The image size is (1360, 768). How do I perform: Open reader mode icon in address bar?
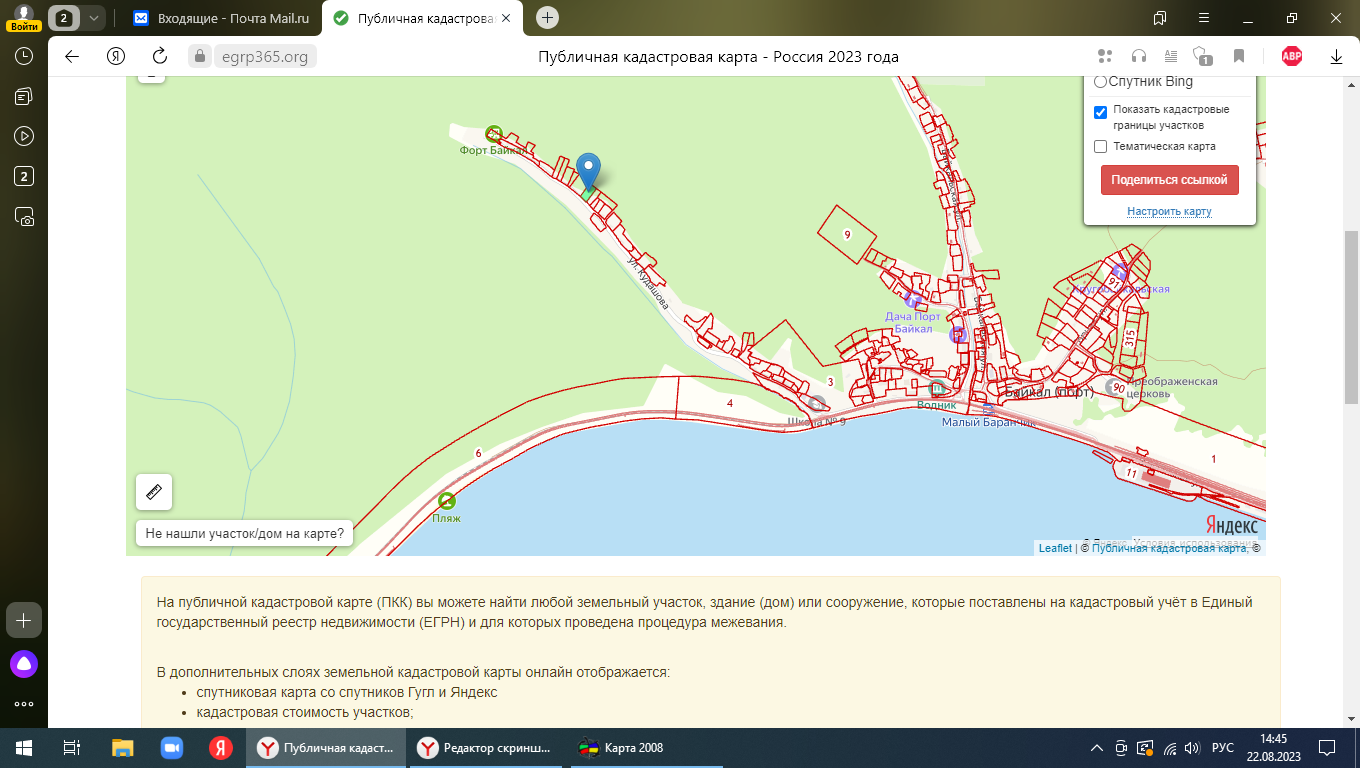pos(1172,57)
